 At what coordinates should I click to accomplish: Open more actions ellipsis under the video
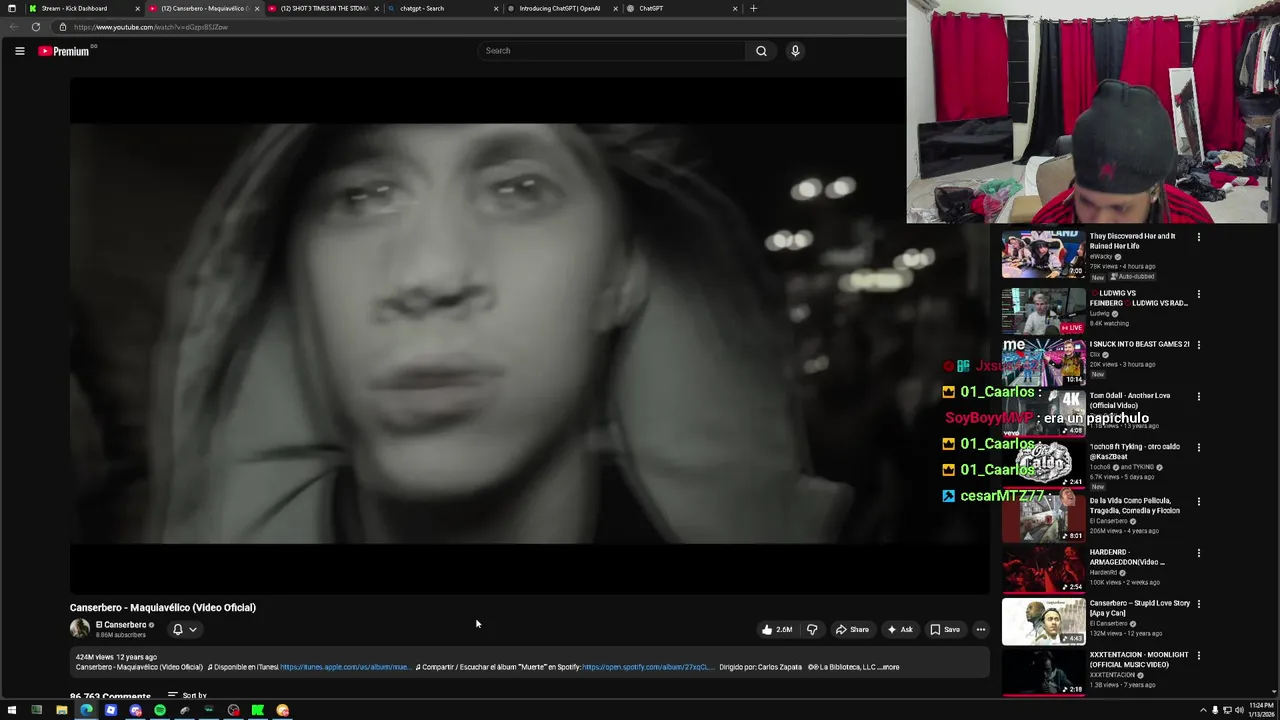click(981, 630)
